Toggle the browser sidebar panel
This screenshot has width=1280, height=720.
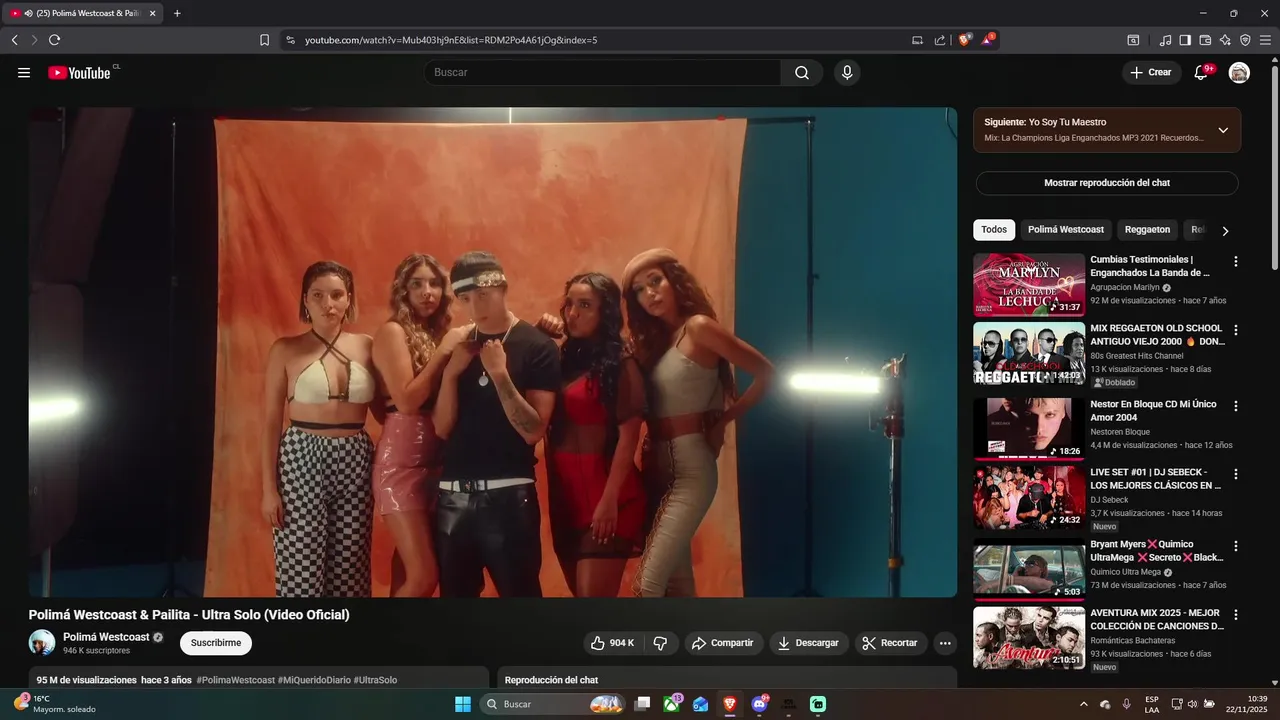pyautogui.click(x=1185, y=40)
